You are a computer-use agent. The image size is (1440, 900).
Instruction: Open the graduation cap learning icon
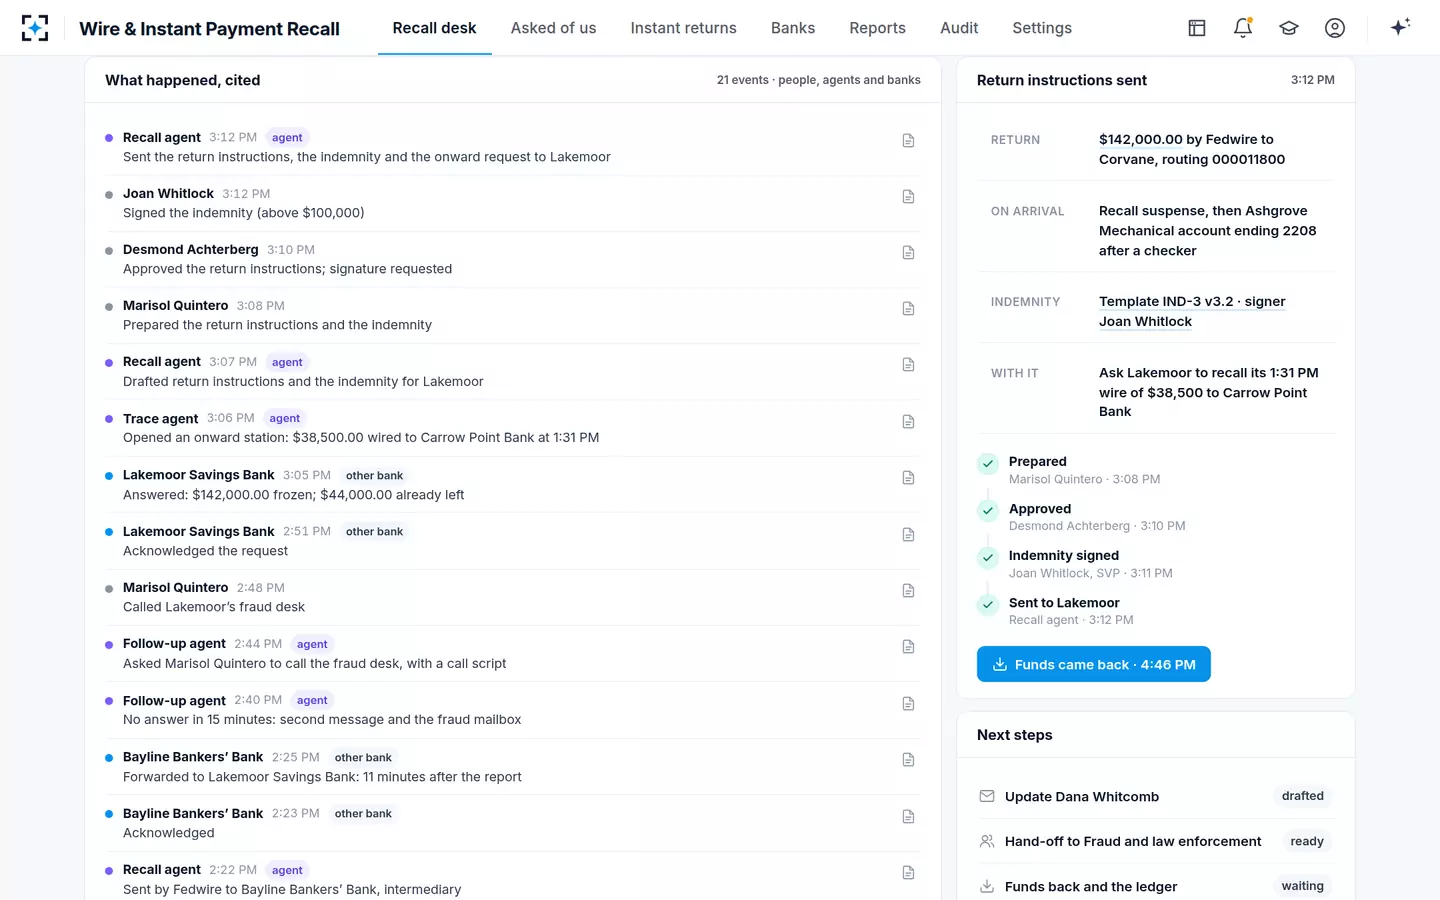click(1289, 28)
